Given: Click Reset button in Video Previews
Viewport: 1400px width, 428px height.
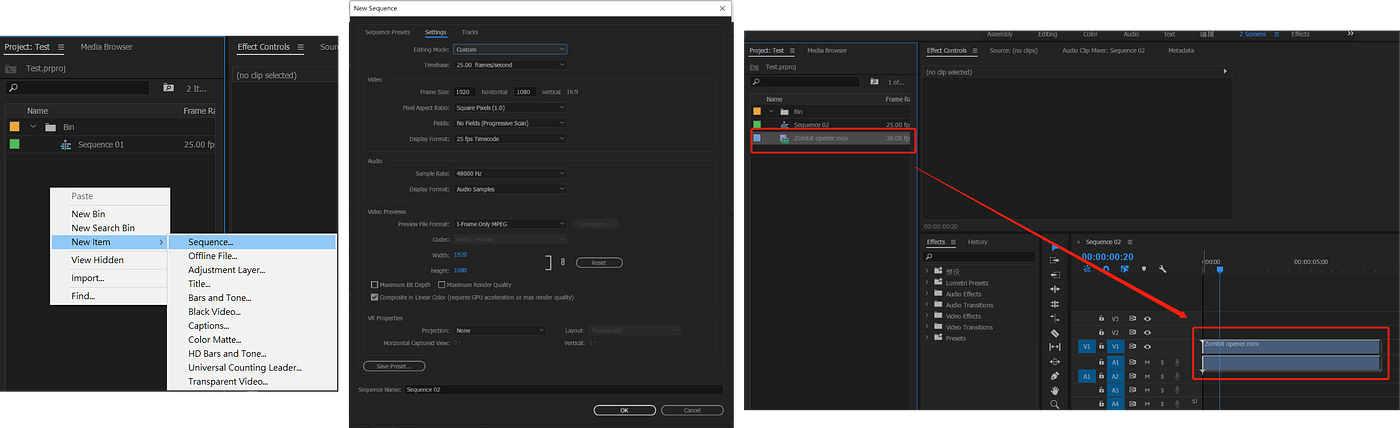Looking at the screenshot, I should pyautogui.click(x=599, y=262).
